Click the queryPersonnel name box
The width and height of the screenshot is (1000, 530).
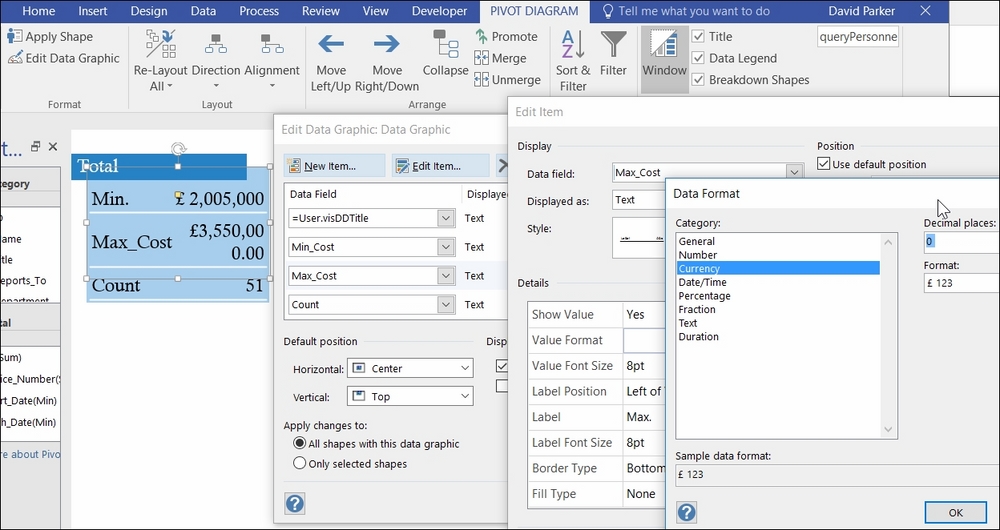click(858, 37)
